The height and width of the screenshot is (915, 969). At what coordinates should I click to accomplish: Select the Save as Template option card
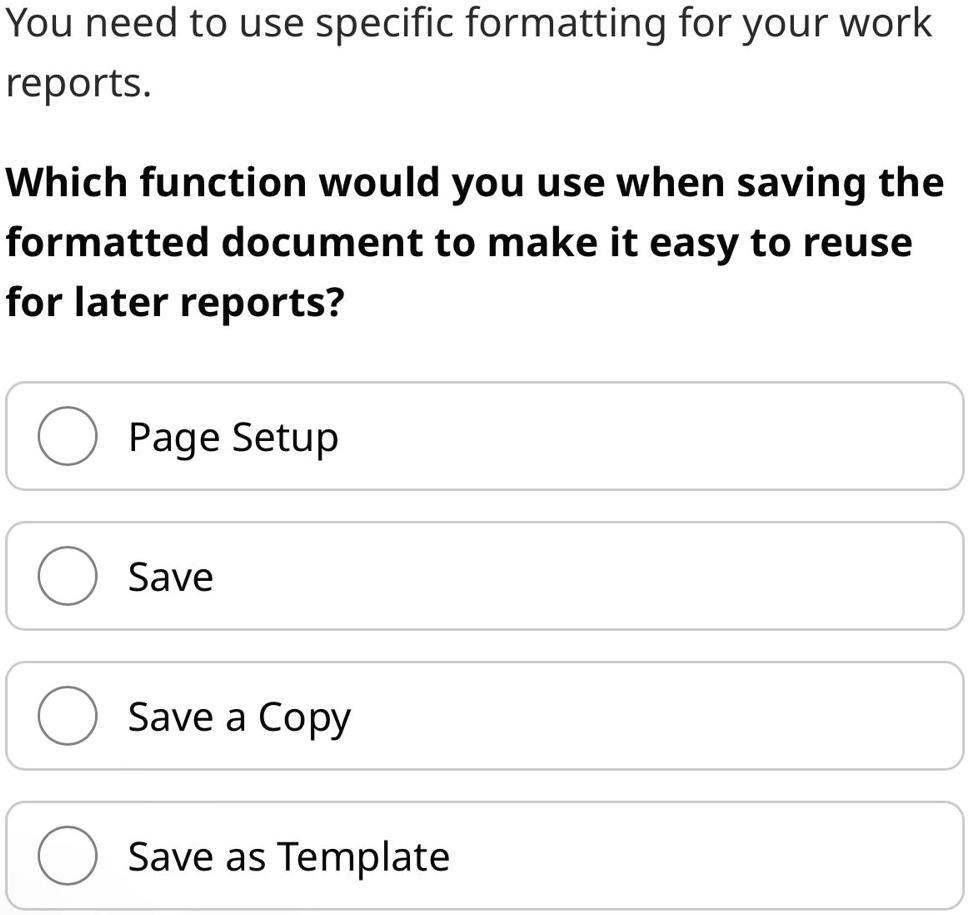pos(484,856)
